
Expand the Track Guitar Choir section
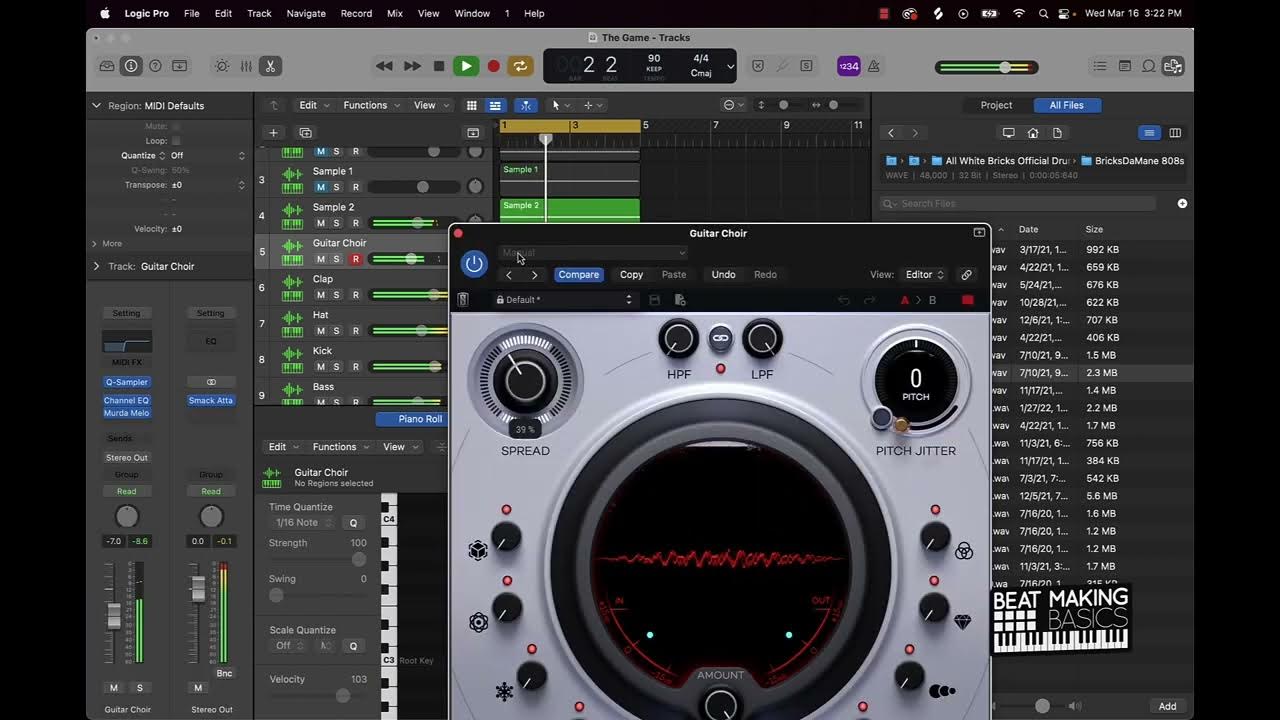[x=96, y=266]
